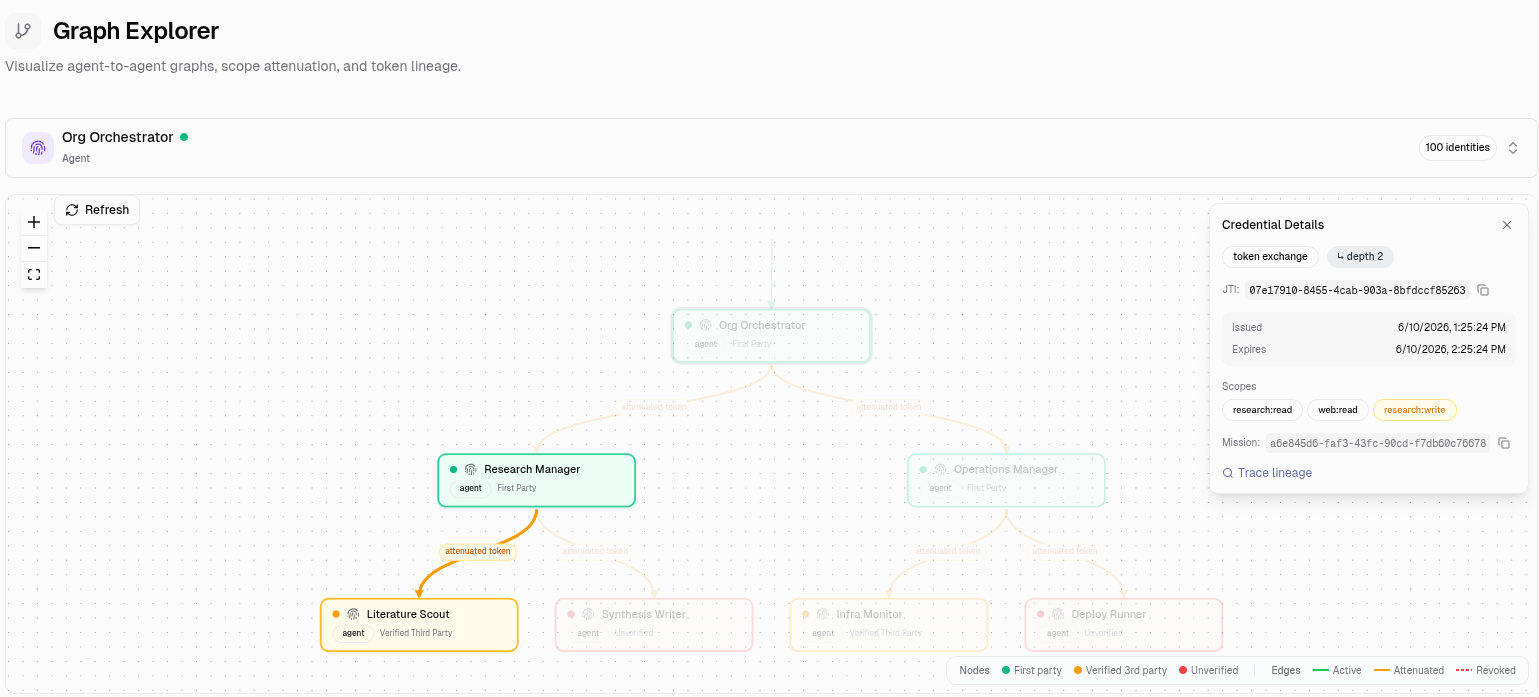Zoom in on the graph
1539x697 pixels.
34,222
